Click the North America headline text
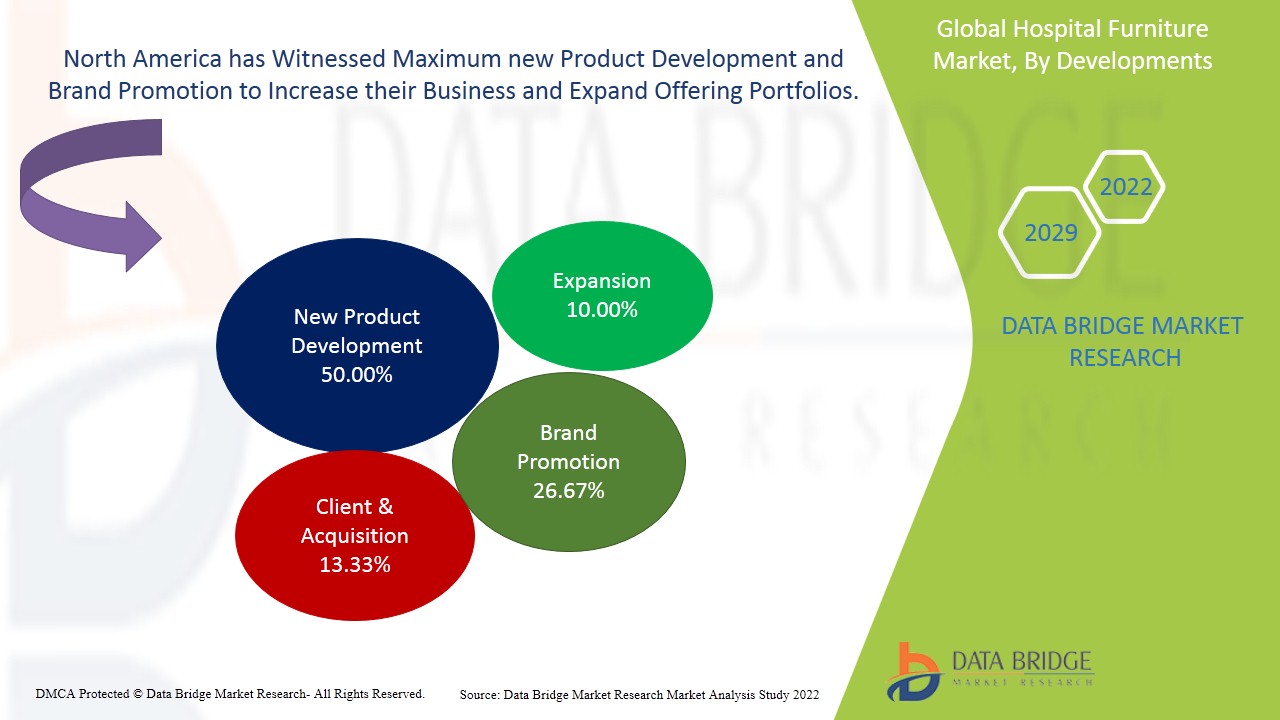1280x720 pixels. tap(453, 75)
